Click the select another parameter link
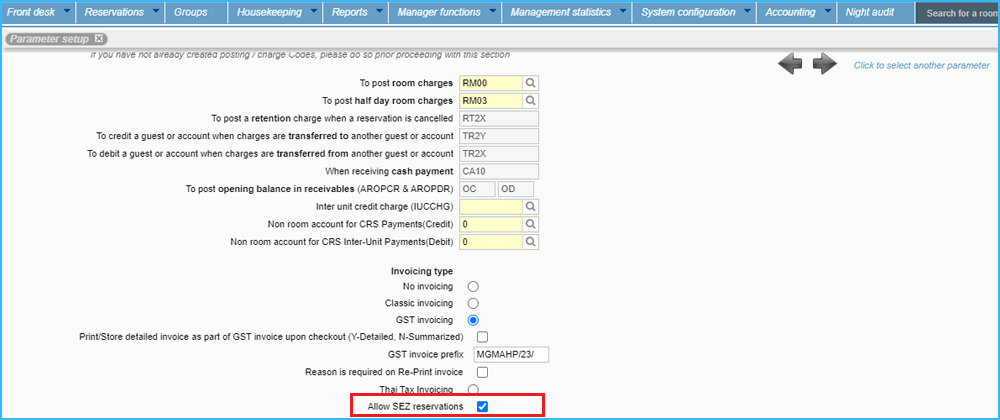Image resolution: width=1000 pixels, height=420 pixels. click(921, 65)
